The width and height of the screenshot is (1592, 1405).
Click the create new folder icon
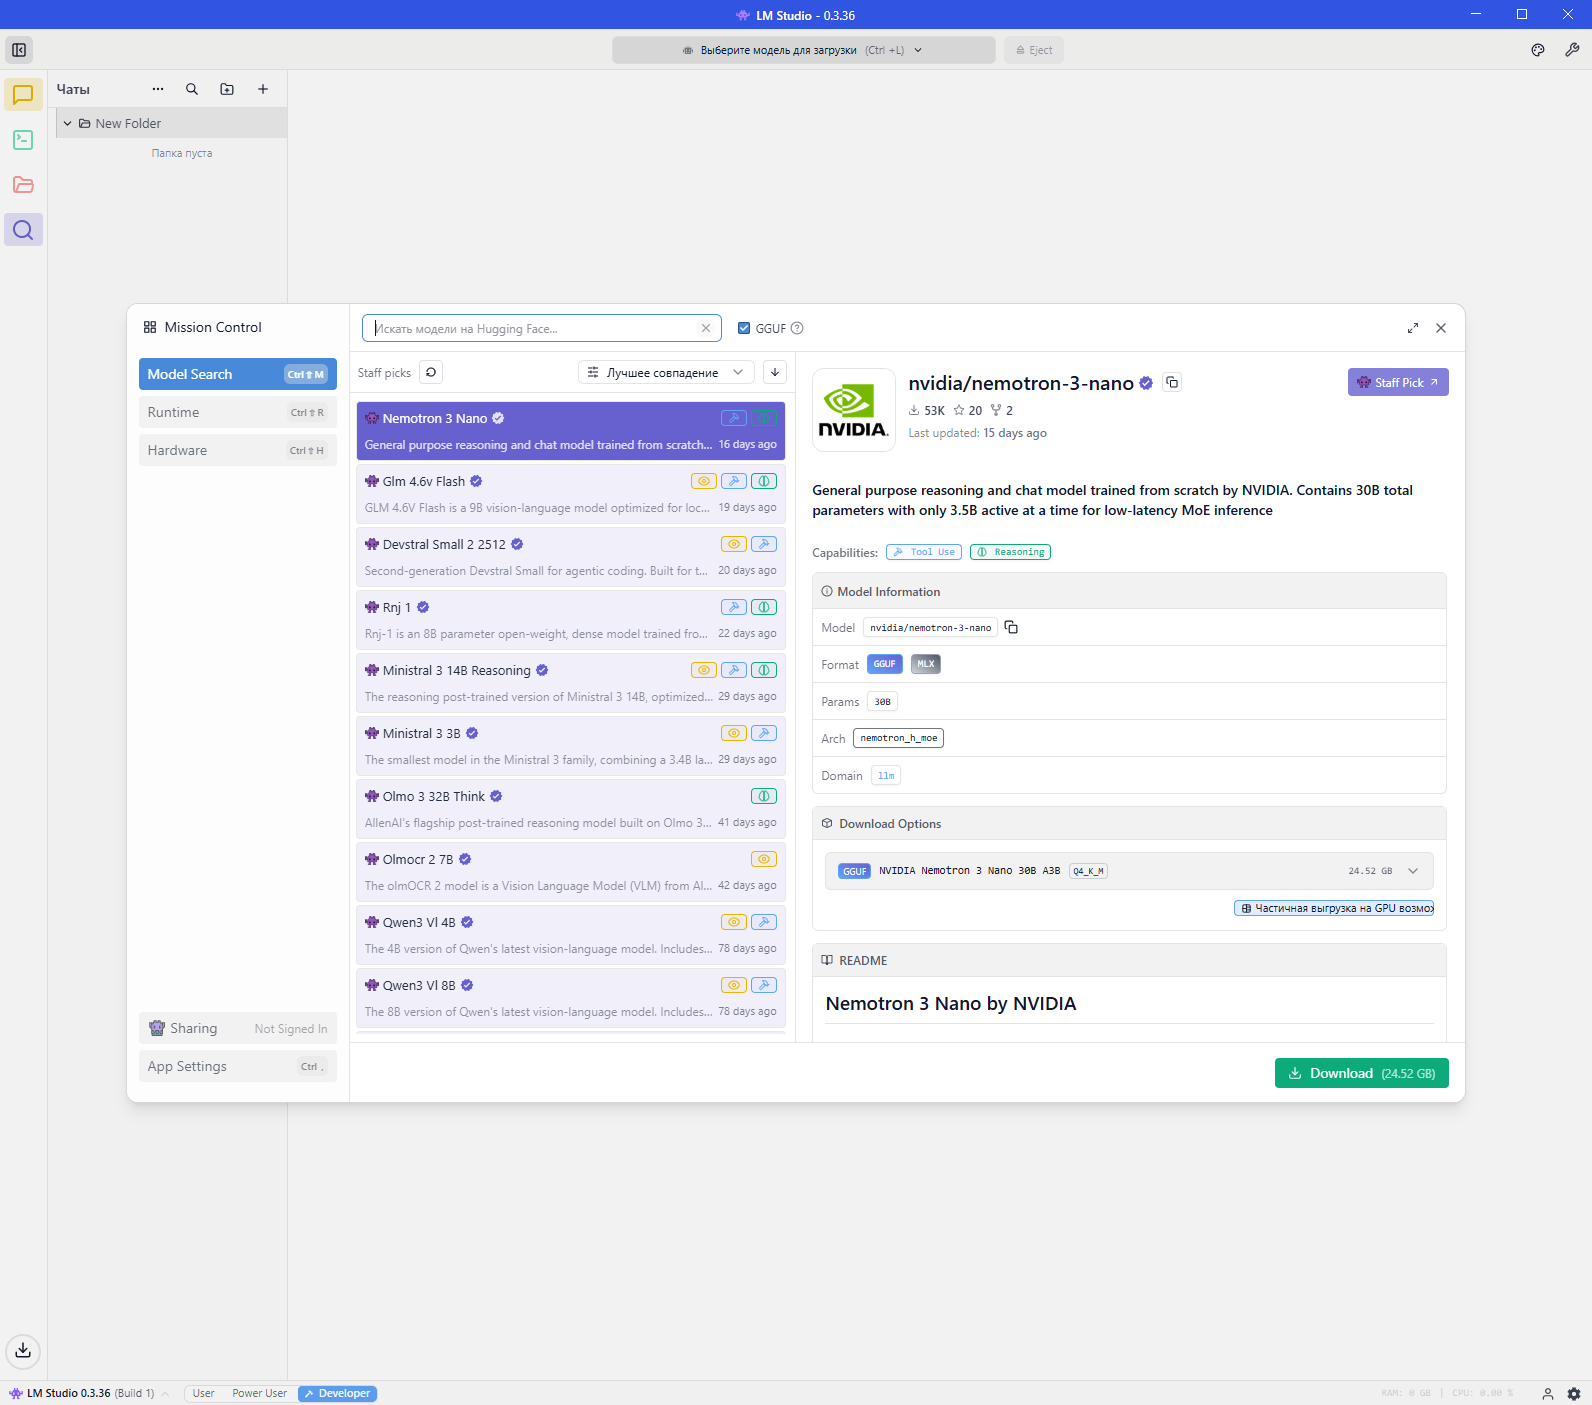click(227, 89)
